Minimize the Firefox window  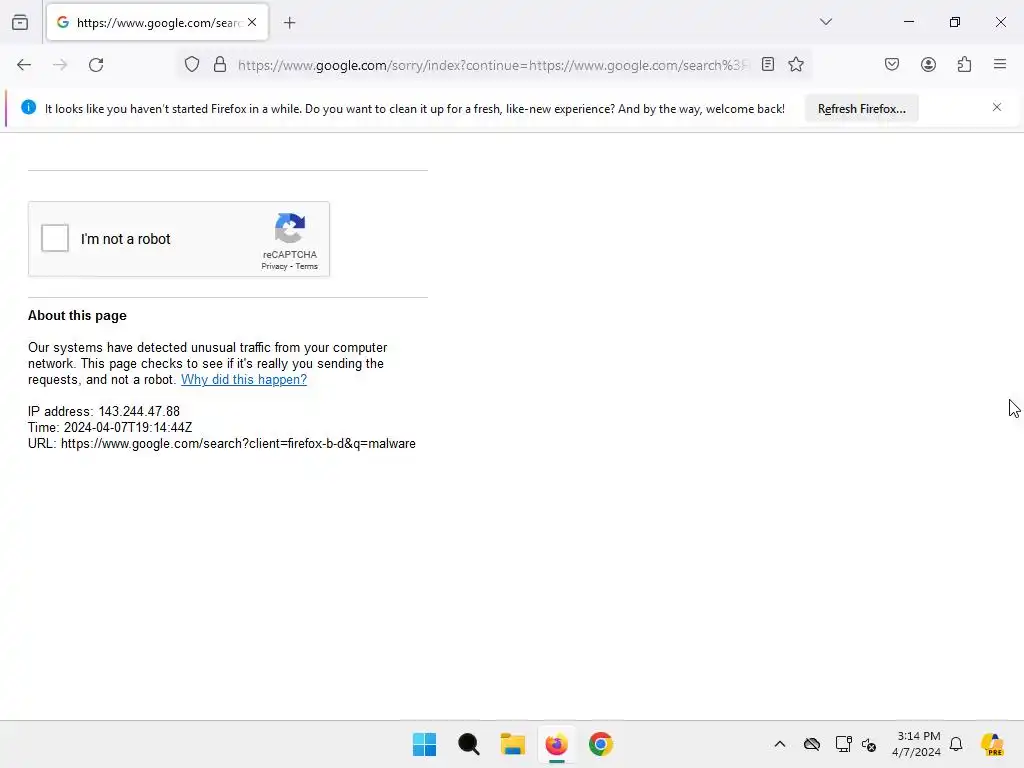coord(908,22)
